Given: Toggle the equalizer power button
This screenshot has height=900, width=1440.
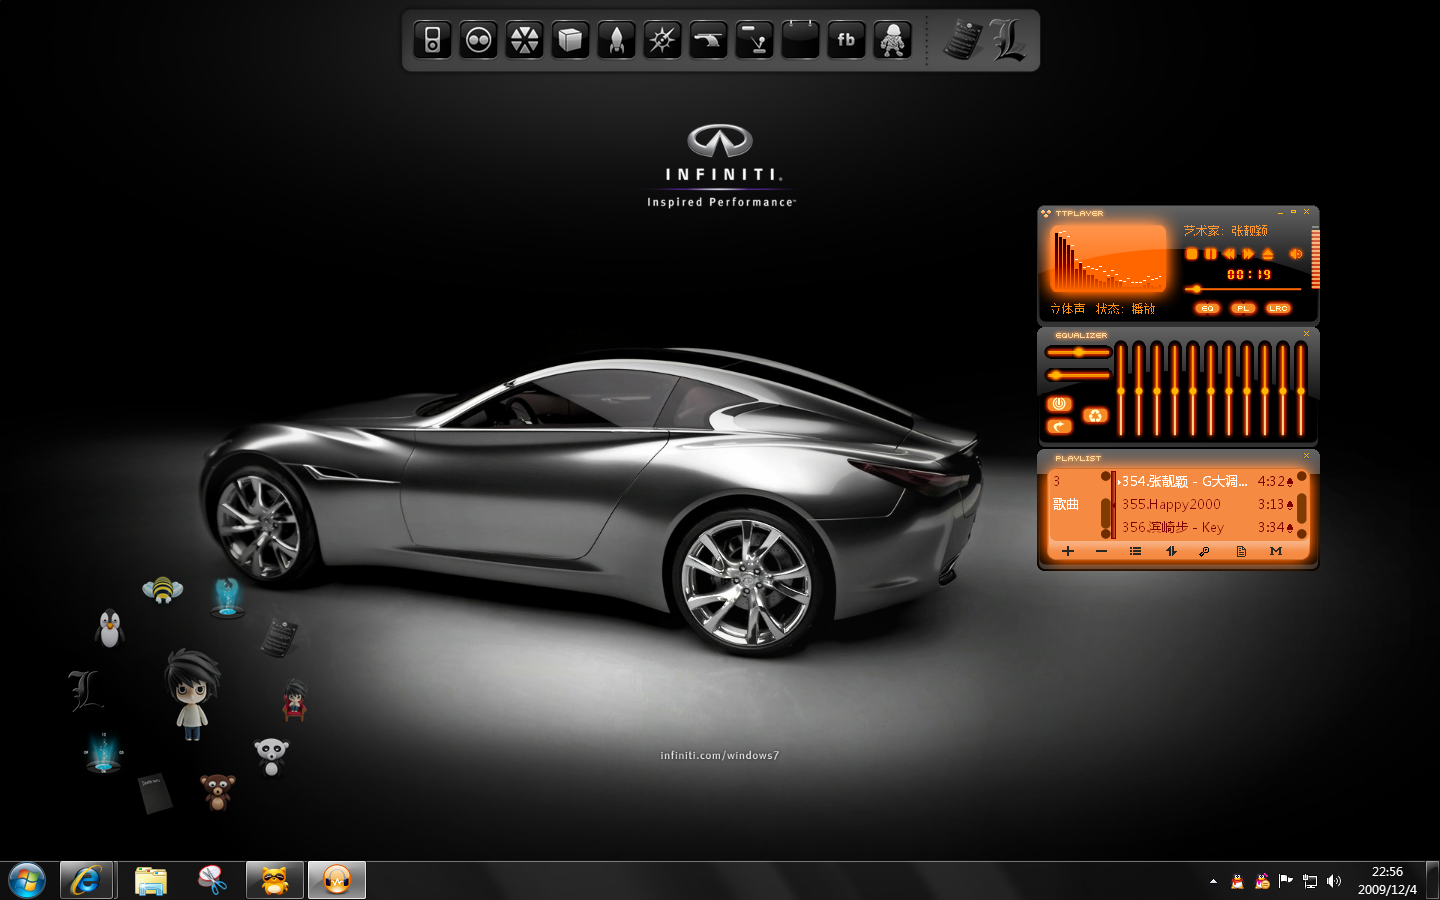Looking at the screenshot, I should tap(1059, 404).
